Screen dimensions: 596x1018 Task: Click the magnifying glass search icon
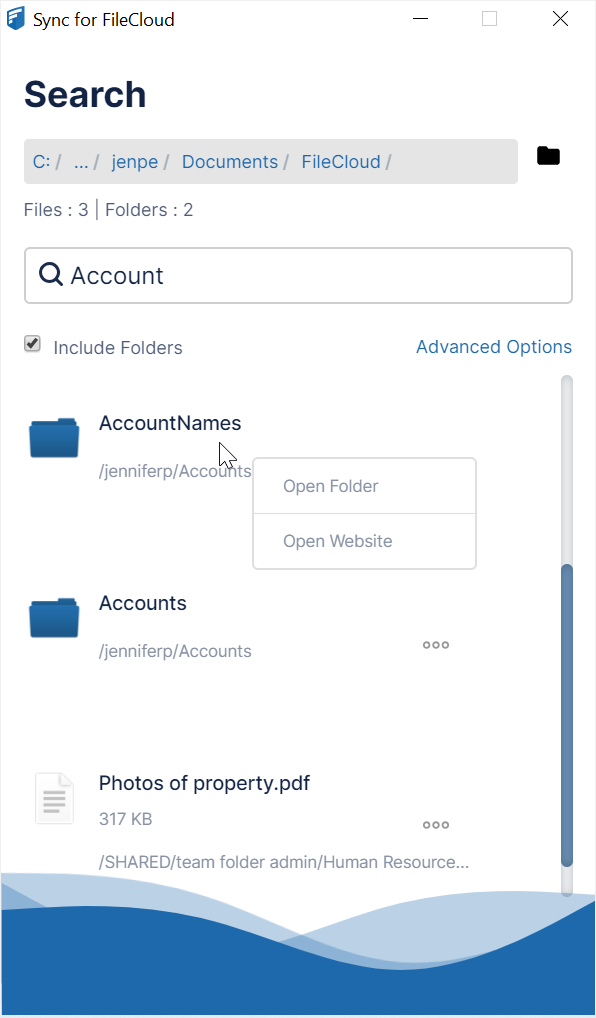(50, 274)
